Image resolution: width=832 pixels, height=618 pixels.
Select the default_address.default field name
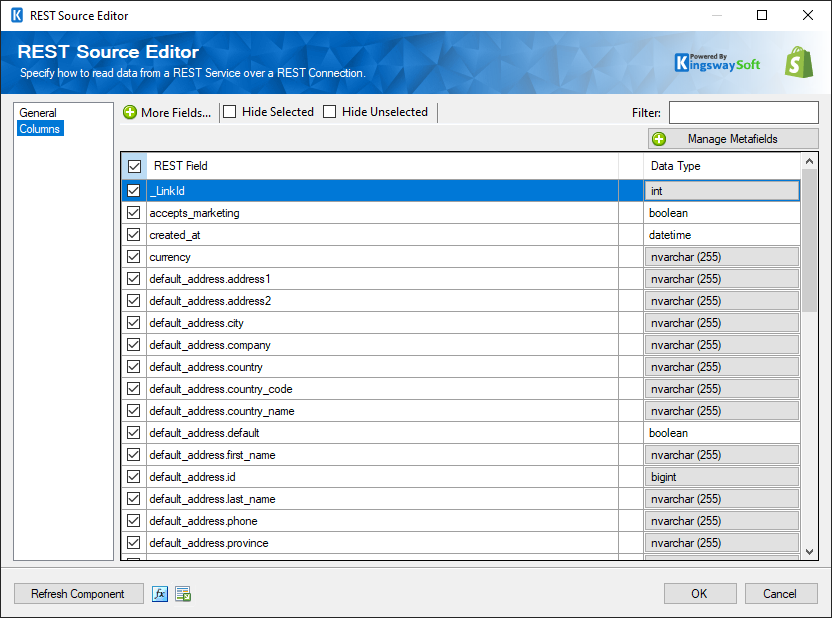[x=204, y=433]
